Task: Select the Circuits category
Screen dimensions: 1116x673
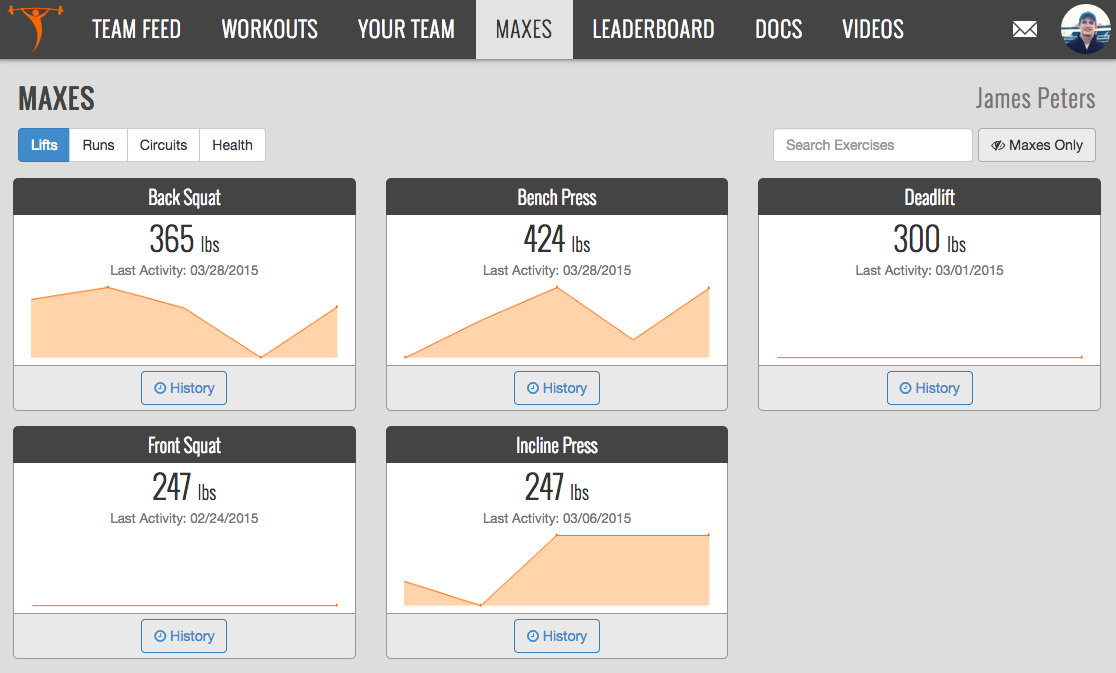Action: click(163, 145)
